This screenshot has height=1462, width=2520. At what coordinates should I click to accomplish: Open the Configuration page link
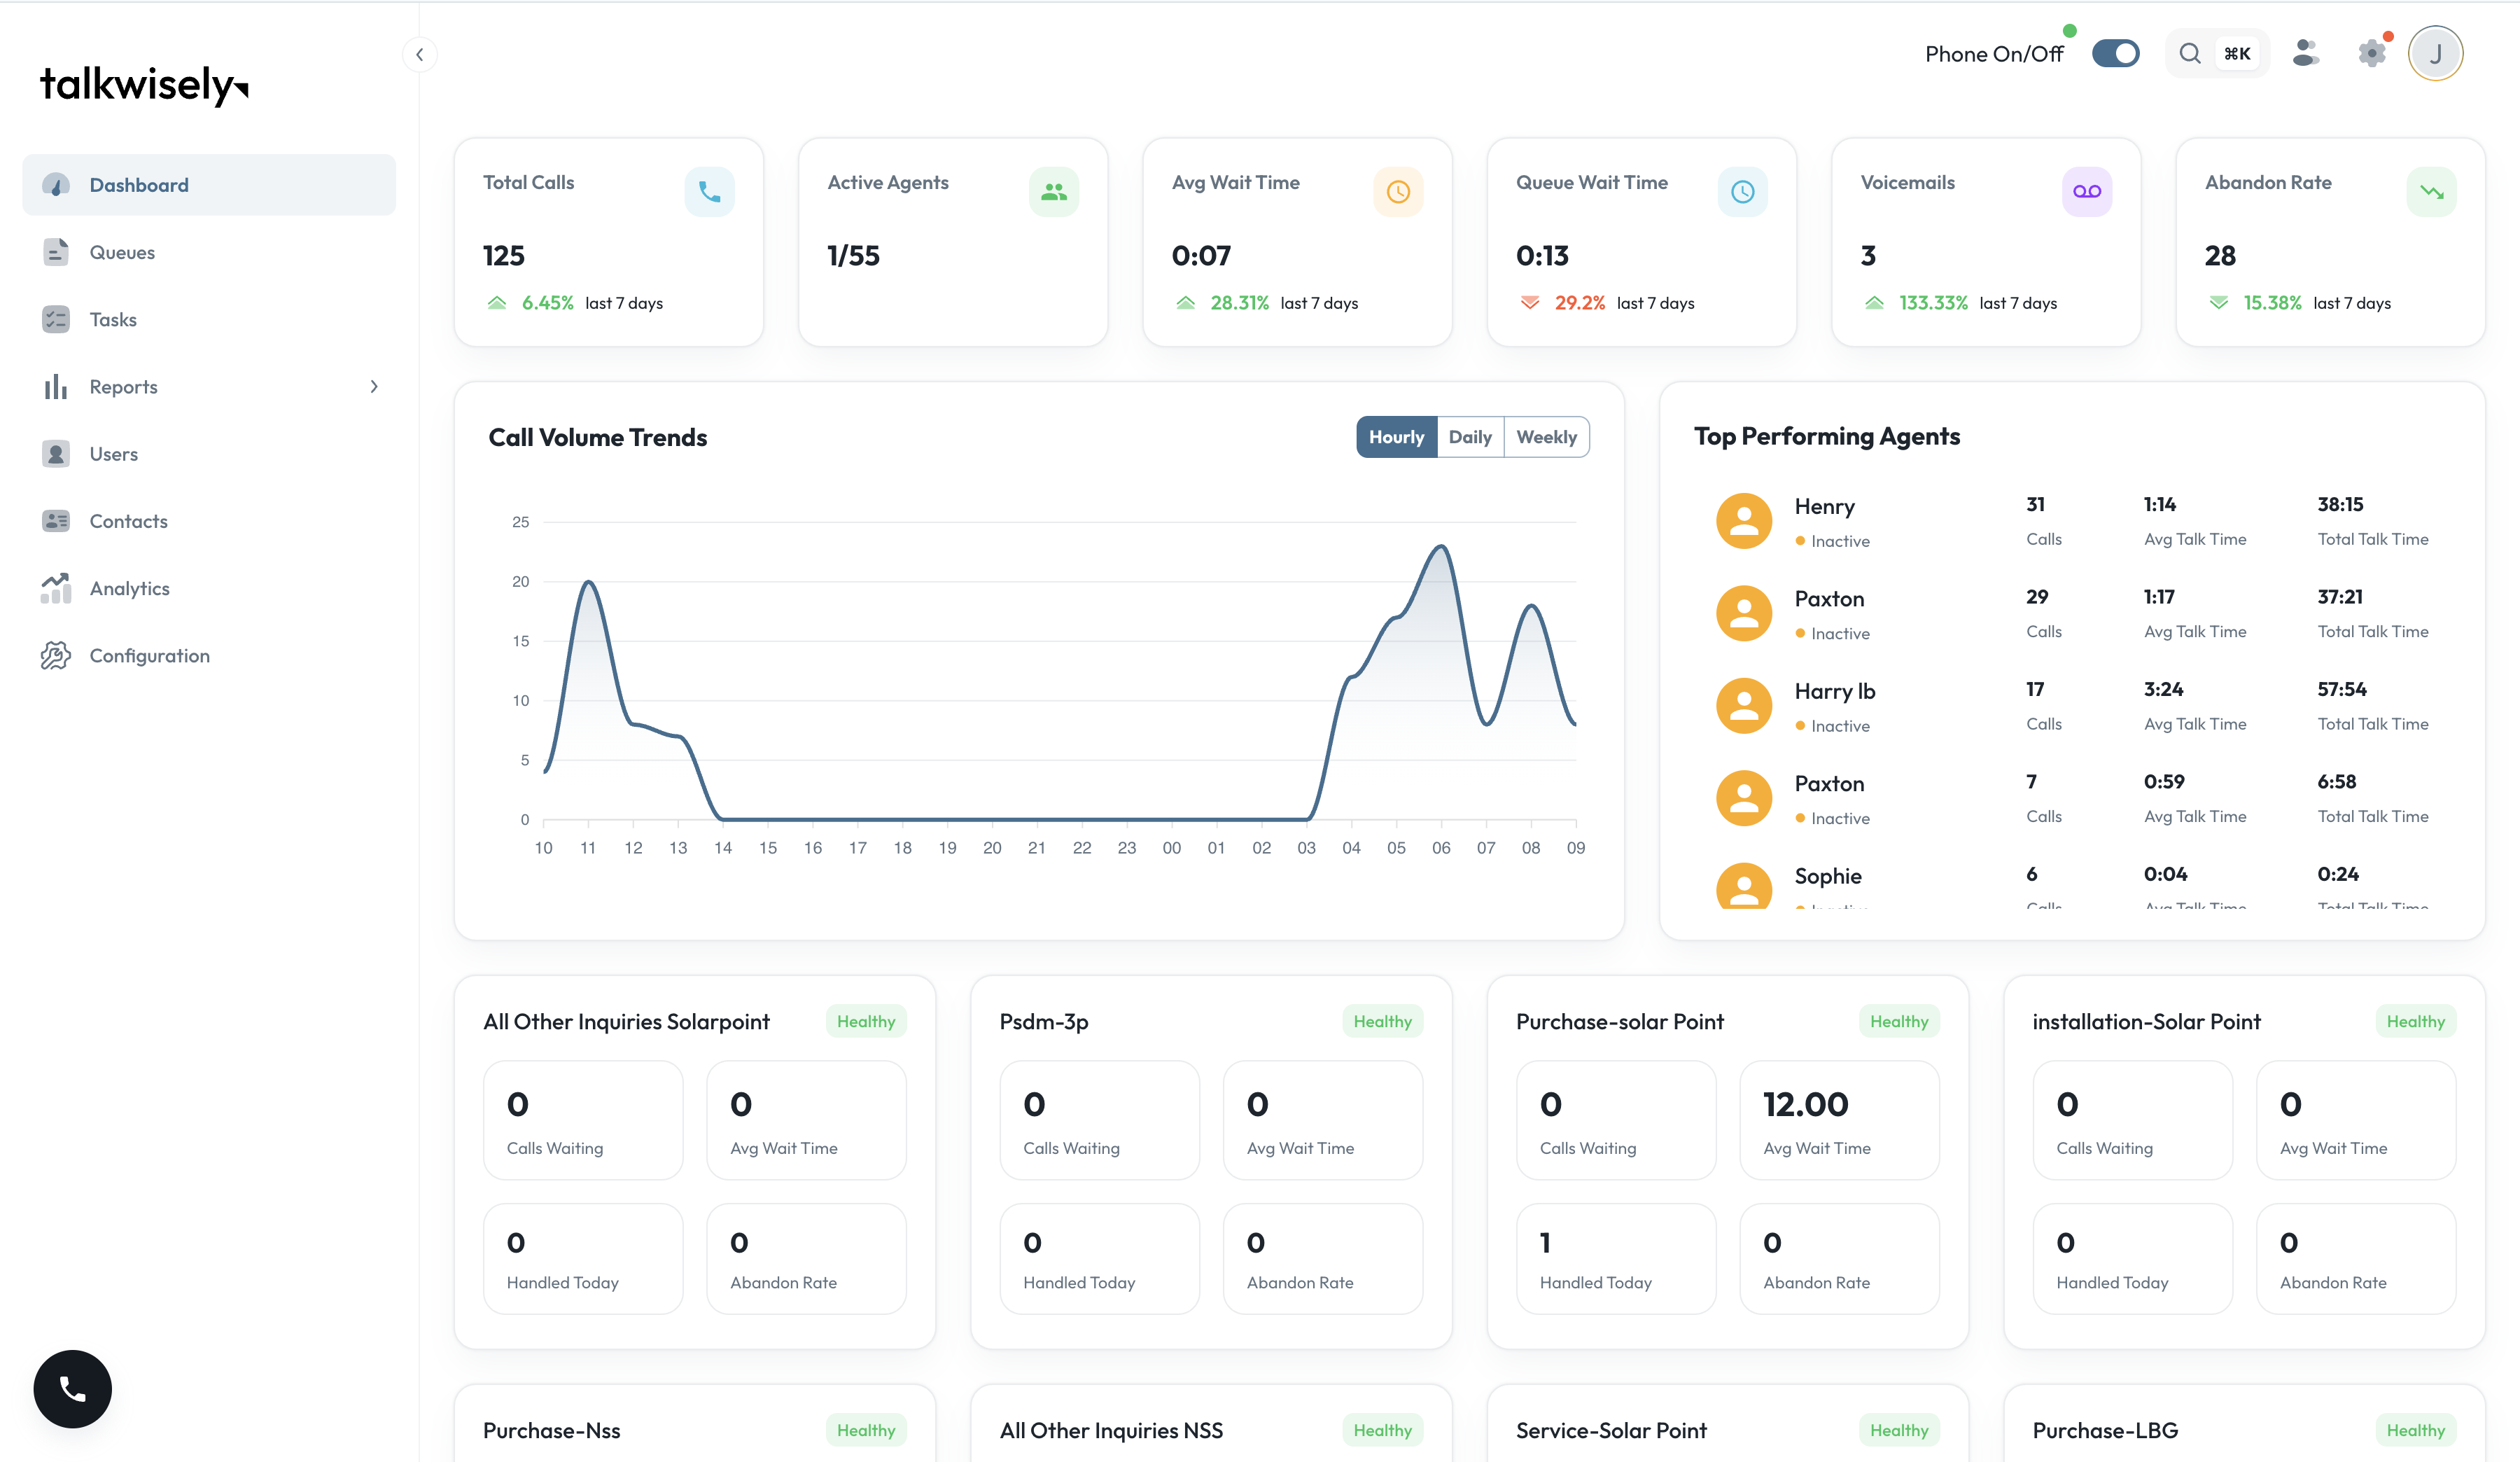pyautogui.click(x=149, y=656)
